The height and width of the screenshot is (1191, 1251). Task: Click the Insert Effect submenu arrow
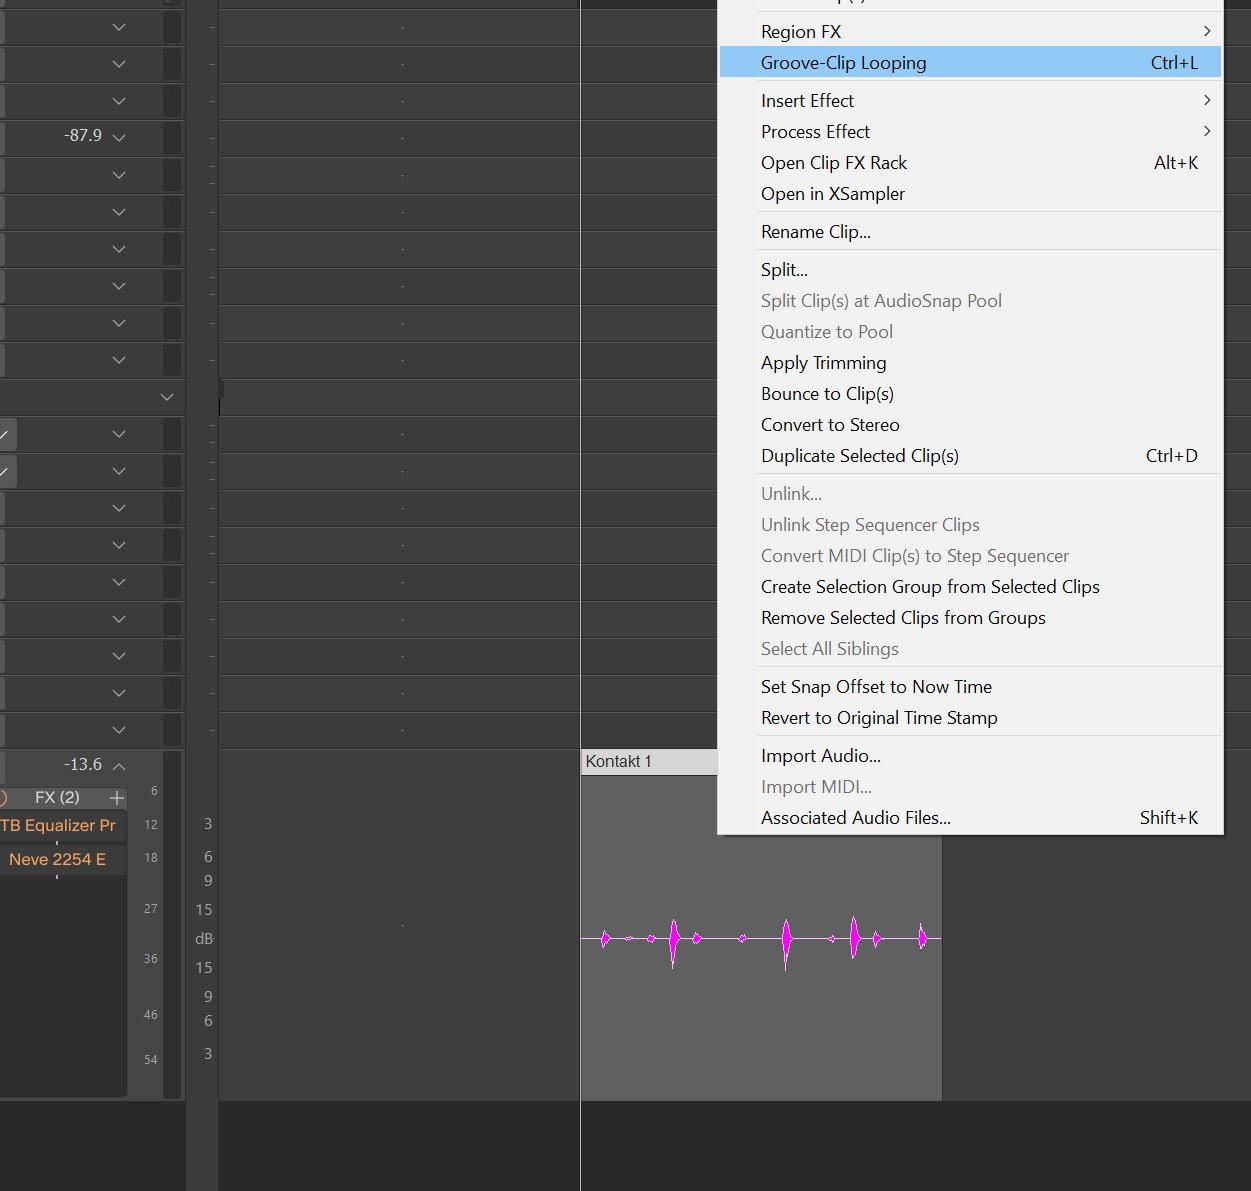coord(1207,100)
